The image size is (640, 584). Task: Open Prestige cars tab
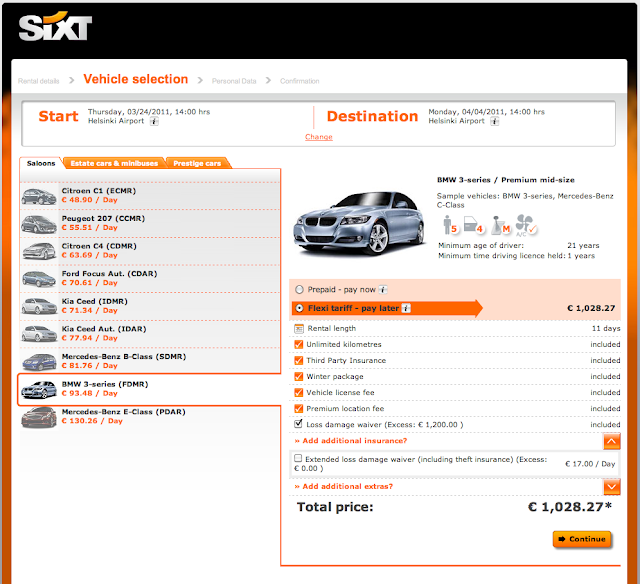pos(197,163)
